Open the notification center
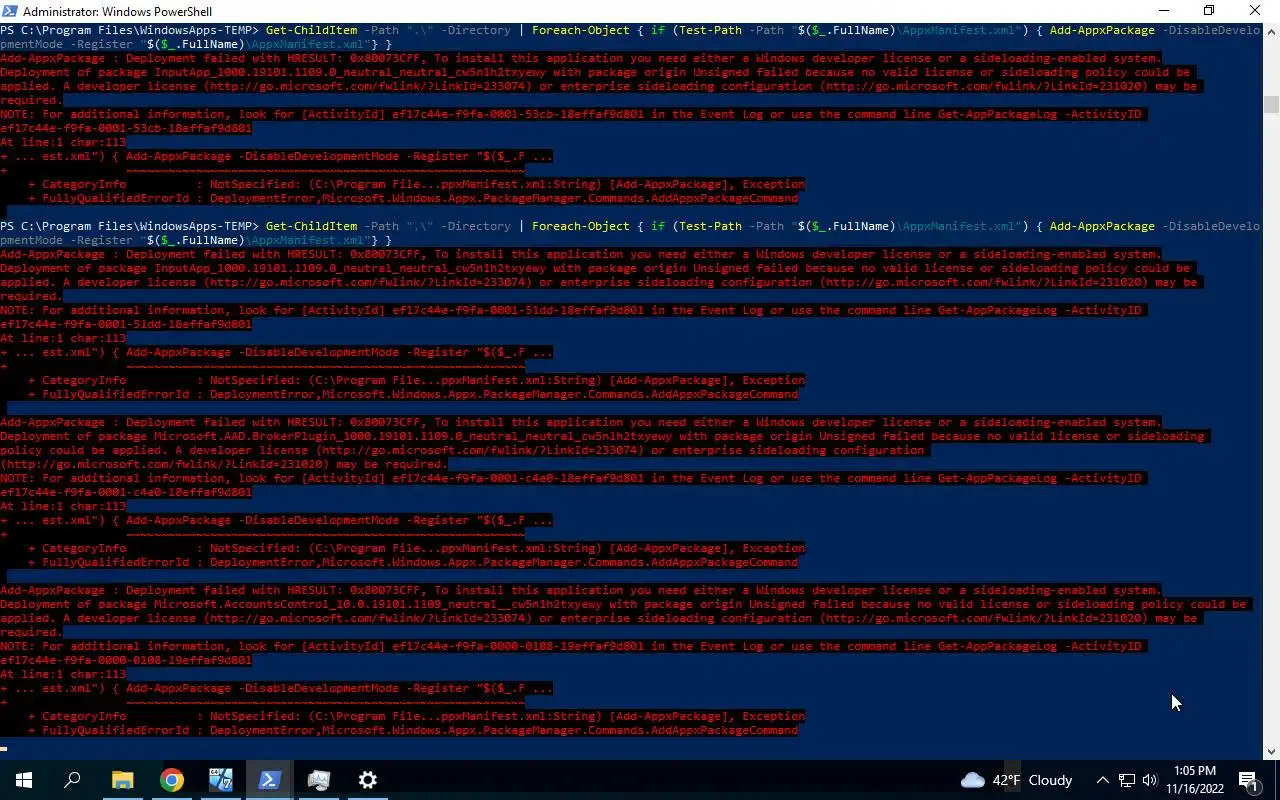The width and height of the screenshot is (1280, 800). (x=1249, y=780)
